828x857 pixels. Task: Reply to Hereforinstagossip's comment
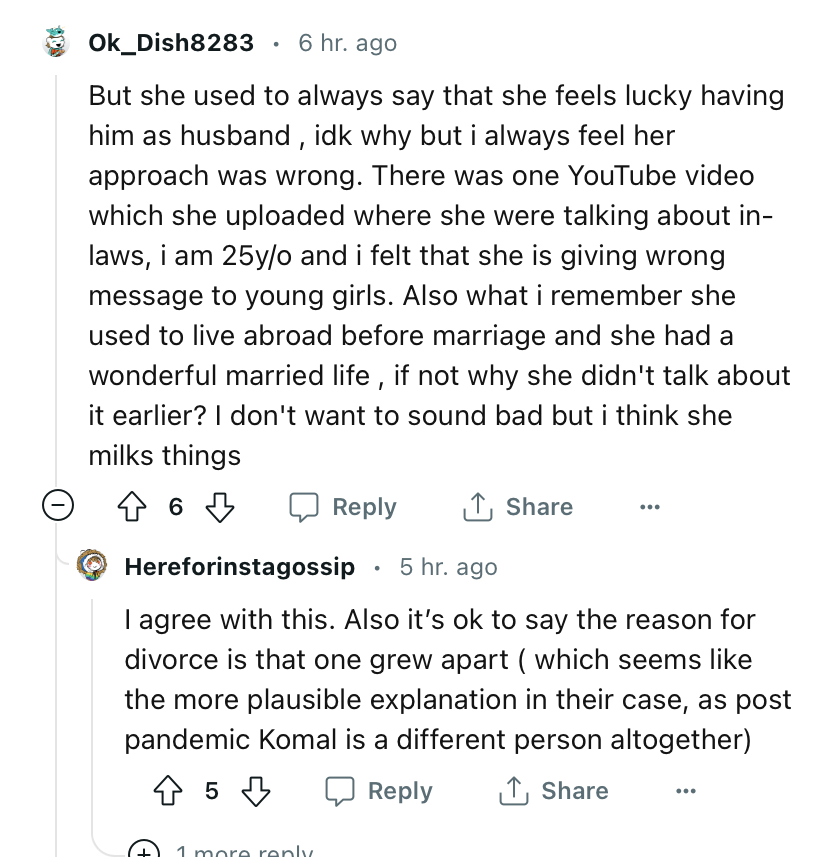point(379,791)
